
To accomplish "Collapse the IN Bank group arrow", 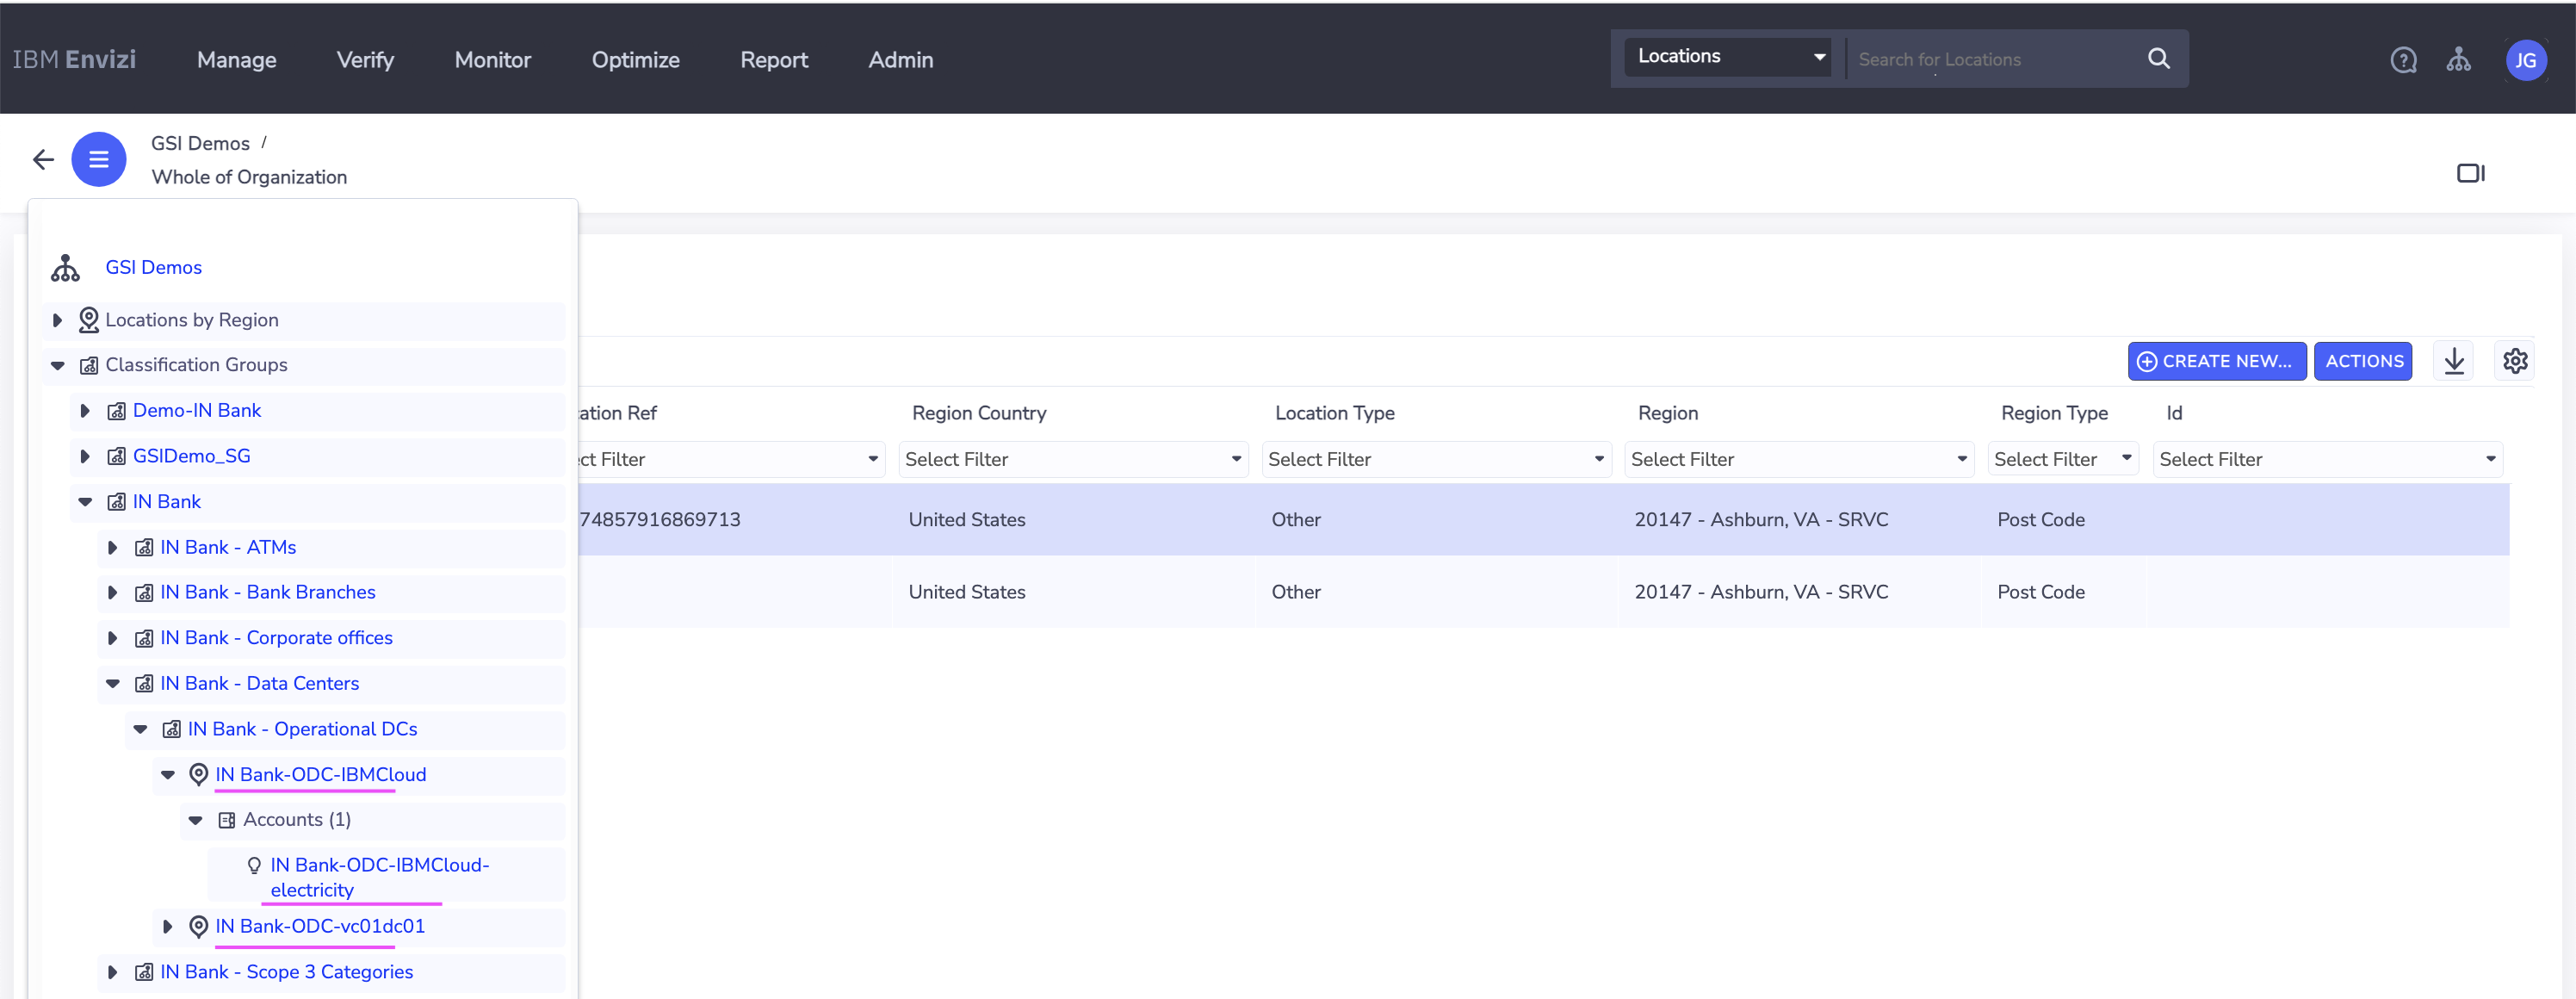I will tap(85, 502).
